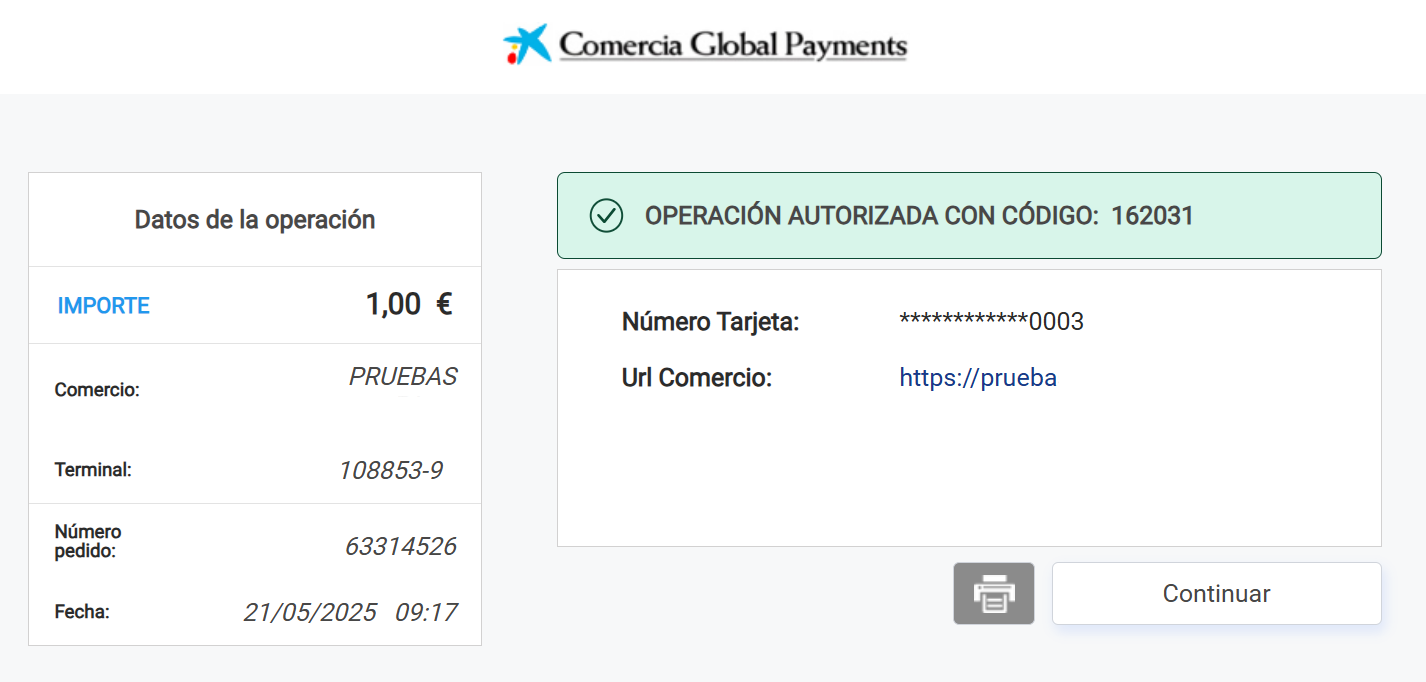Click the green authorized checkmark icon

click(606, 215)
